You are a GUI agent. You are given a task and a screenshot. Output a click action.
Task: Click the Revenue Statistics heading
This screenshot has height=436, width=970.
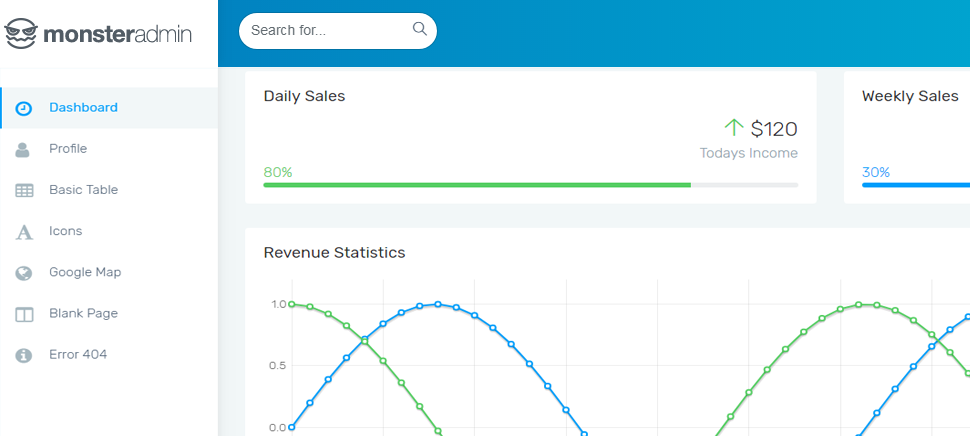pyautogui.click(x=335, y=253)
